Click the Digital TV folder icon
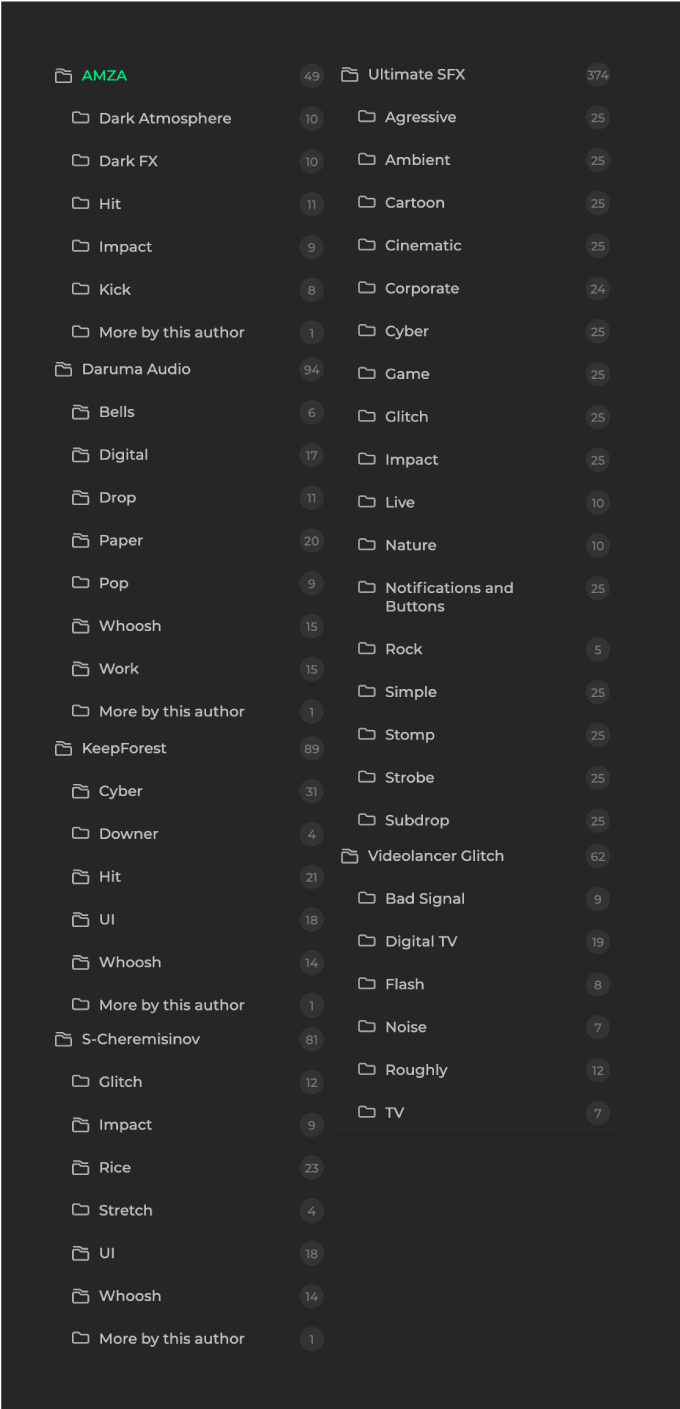The width and height of the screenshot is (680, 1409). pos(367,941)
